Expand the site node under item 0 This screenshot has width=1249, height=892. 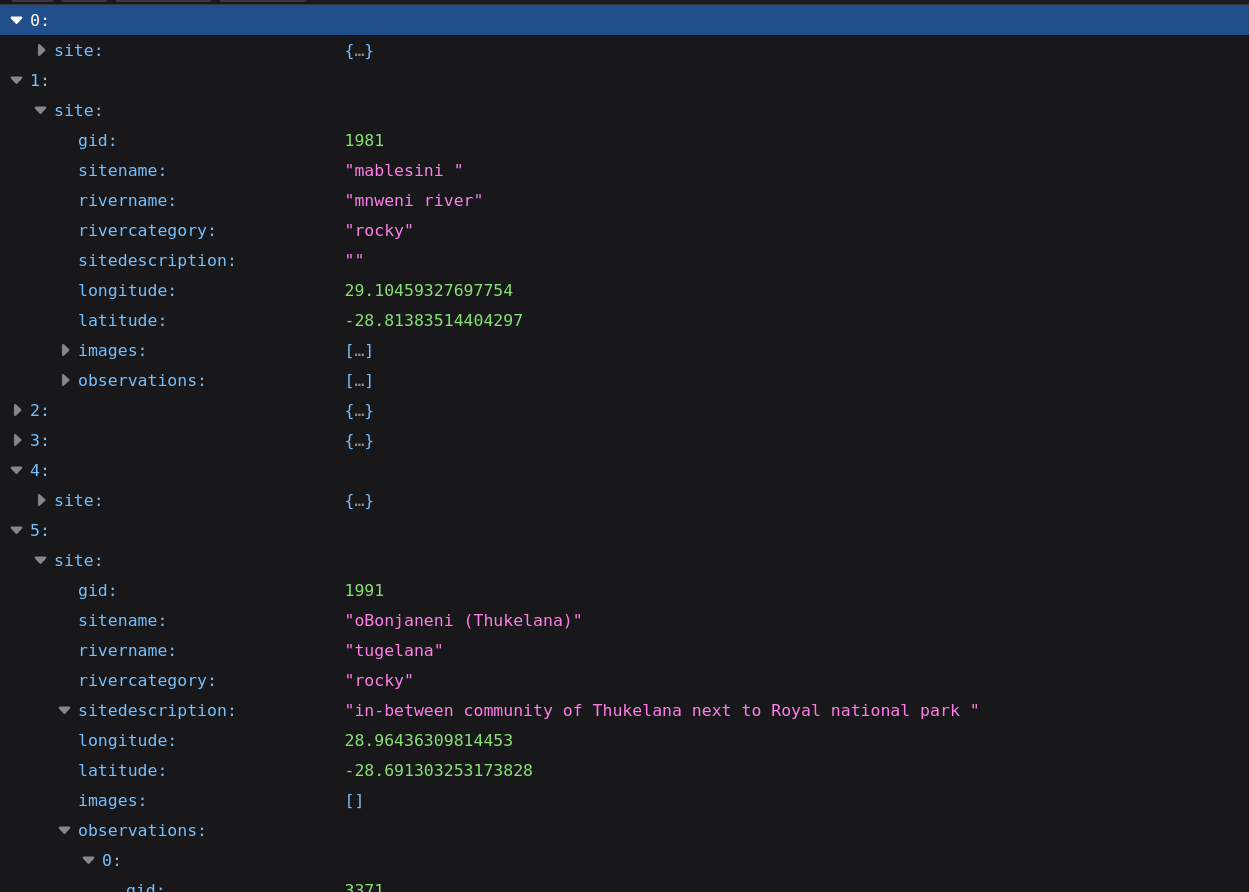pos(41,50)
